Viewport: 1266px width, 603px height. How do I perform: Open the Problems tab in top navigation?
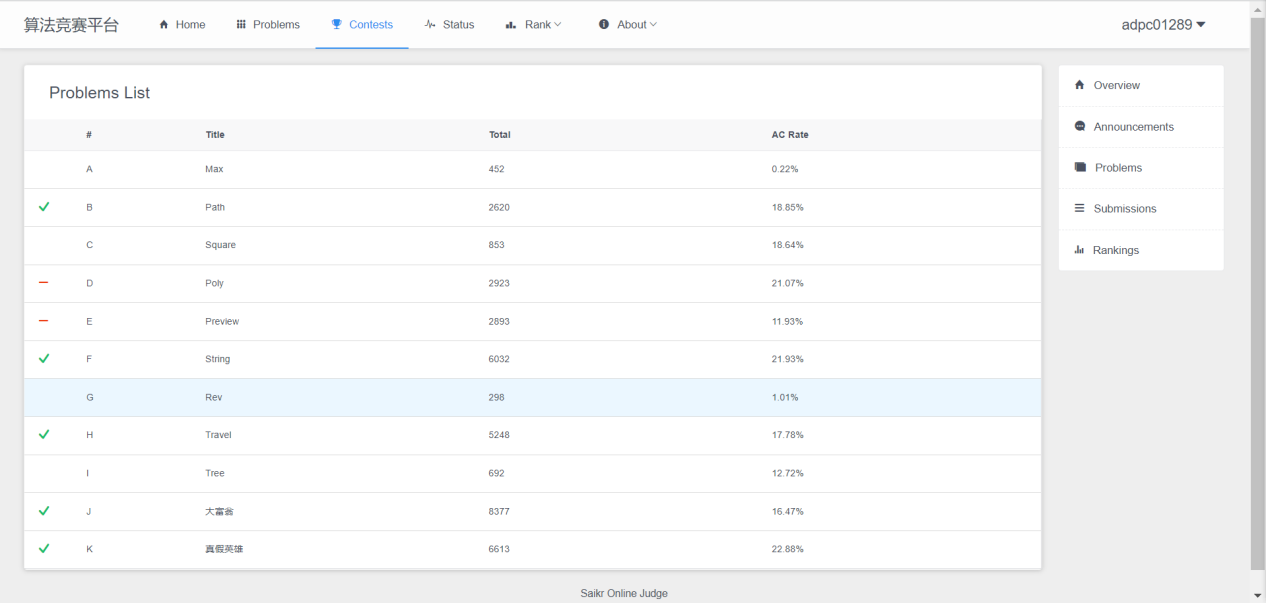[268, 24]
